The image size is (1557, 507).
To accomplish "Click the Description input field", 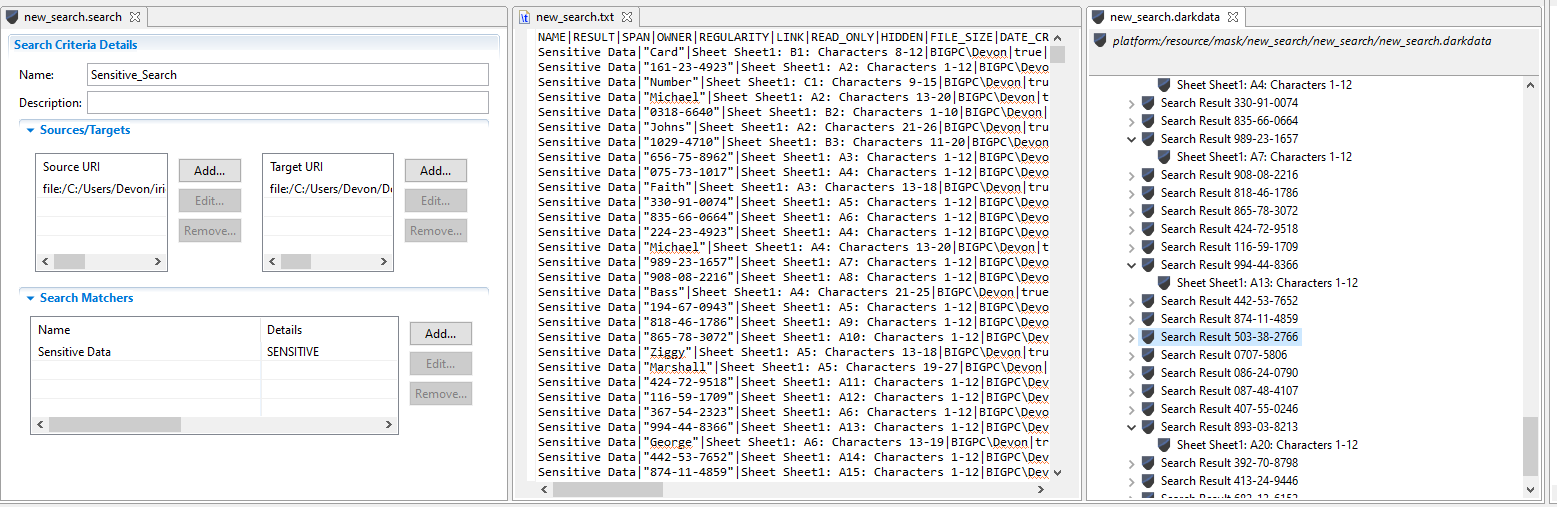I will pos(288,103).
